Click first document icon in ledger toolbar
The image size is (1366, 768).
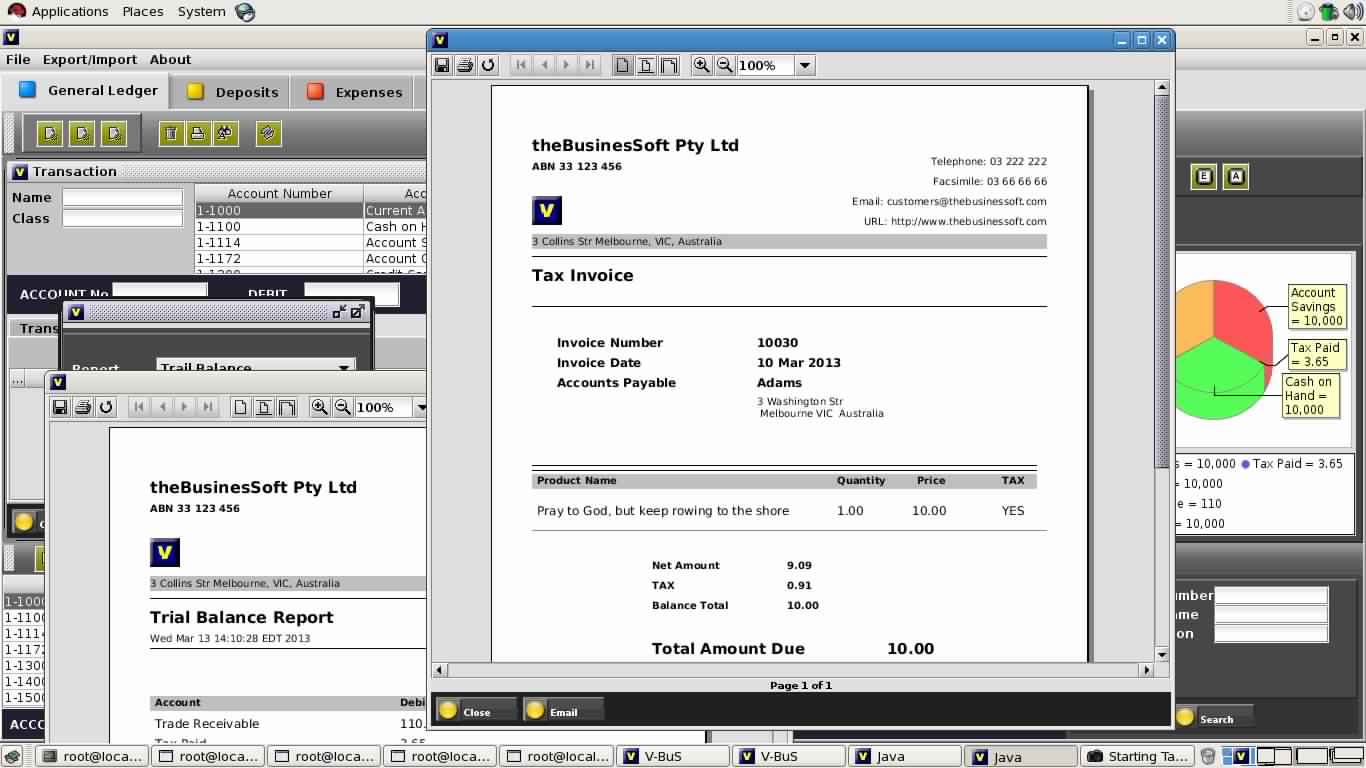[50, 133]
